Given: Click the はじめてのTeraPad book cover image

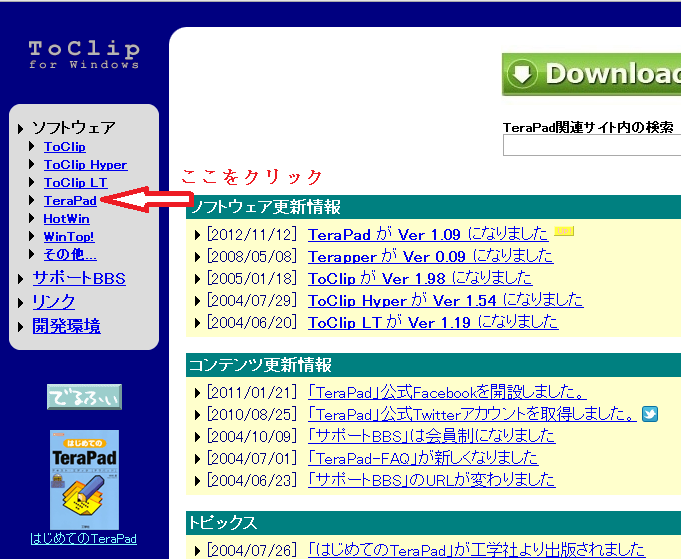Looking at the screenshot, I should click(x=84, y=480).
